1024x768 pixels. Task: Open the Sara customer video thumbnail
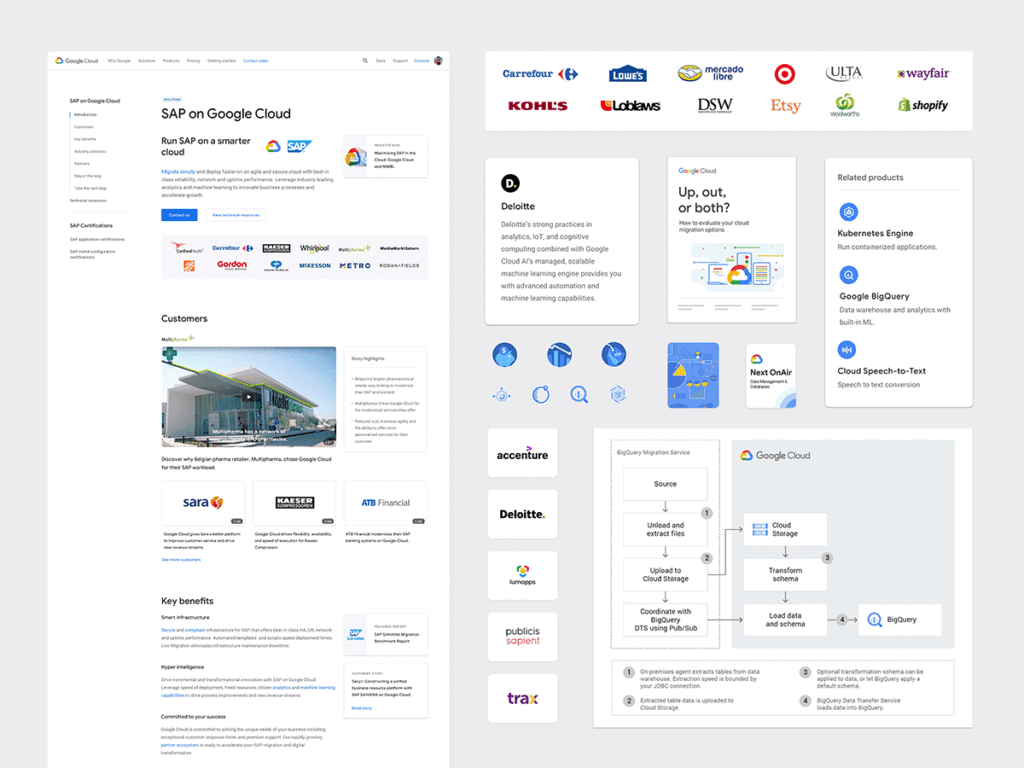coord(202,503)
